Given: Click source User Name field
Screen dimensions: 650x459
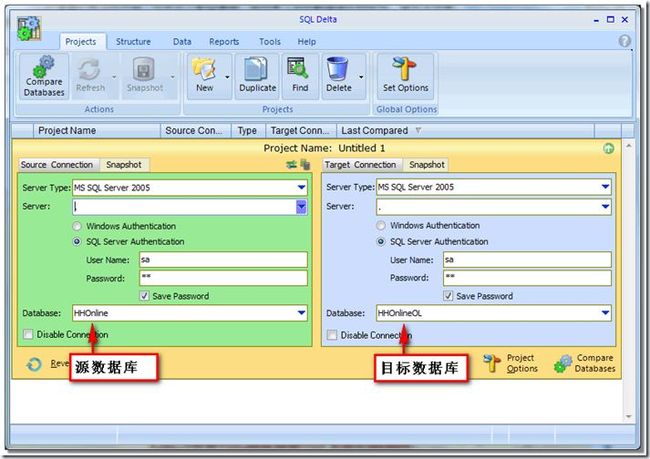Looking at the screenshot, I should (x=223, y=260).
